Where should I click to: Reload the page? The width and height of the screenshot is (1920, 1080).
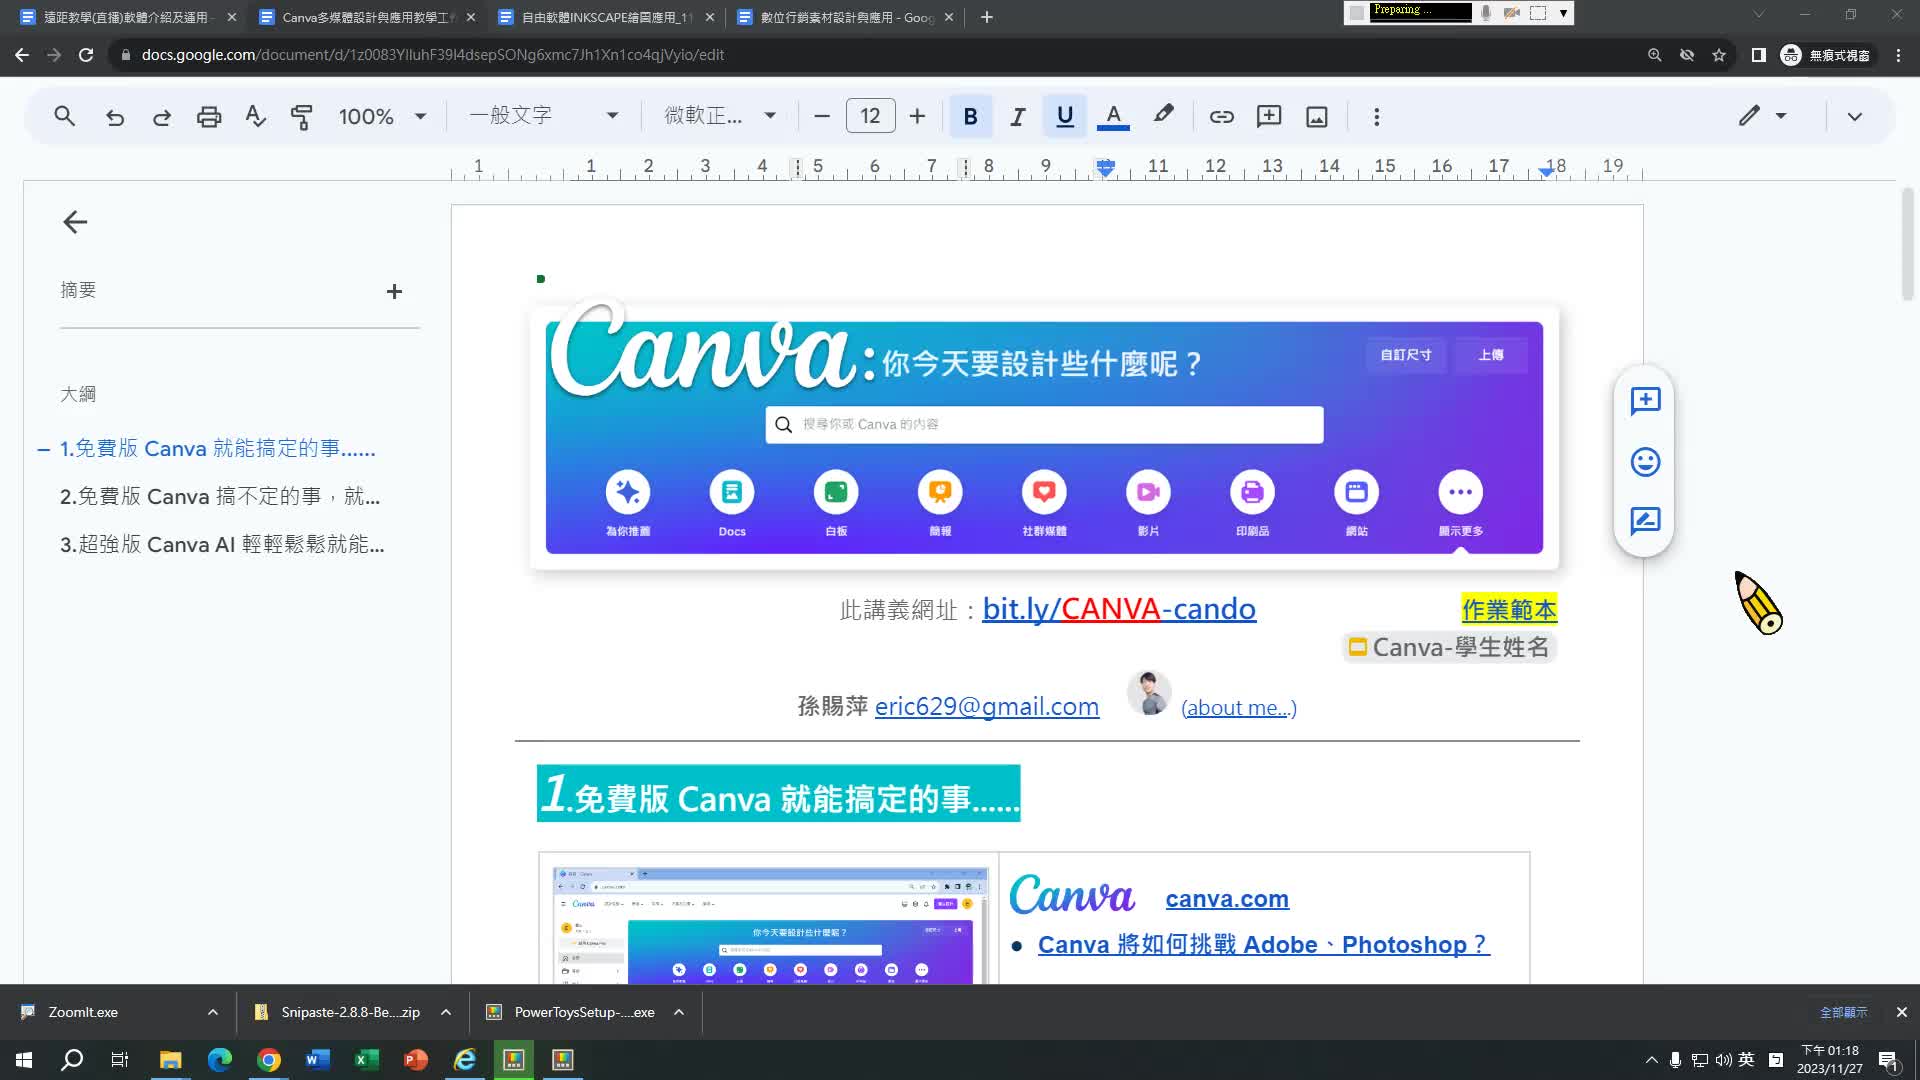coord(86,55)
